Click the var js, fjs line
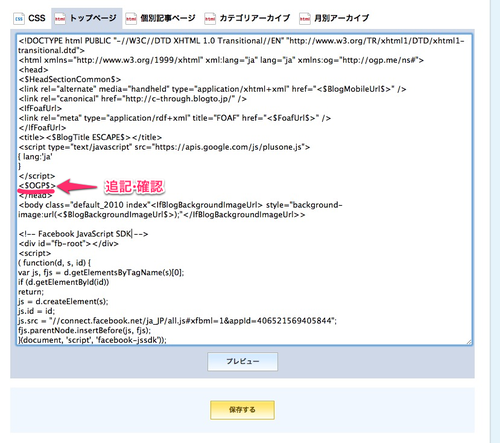 101,273
